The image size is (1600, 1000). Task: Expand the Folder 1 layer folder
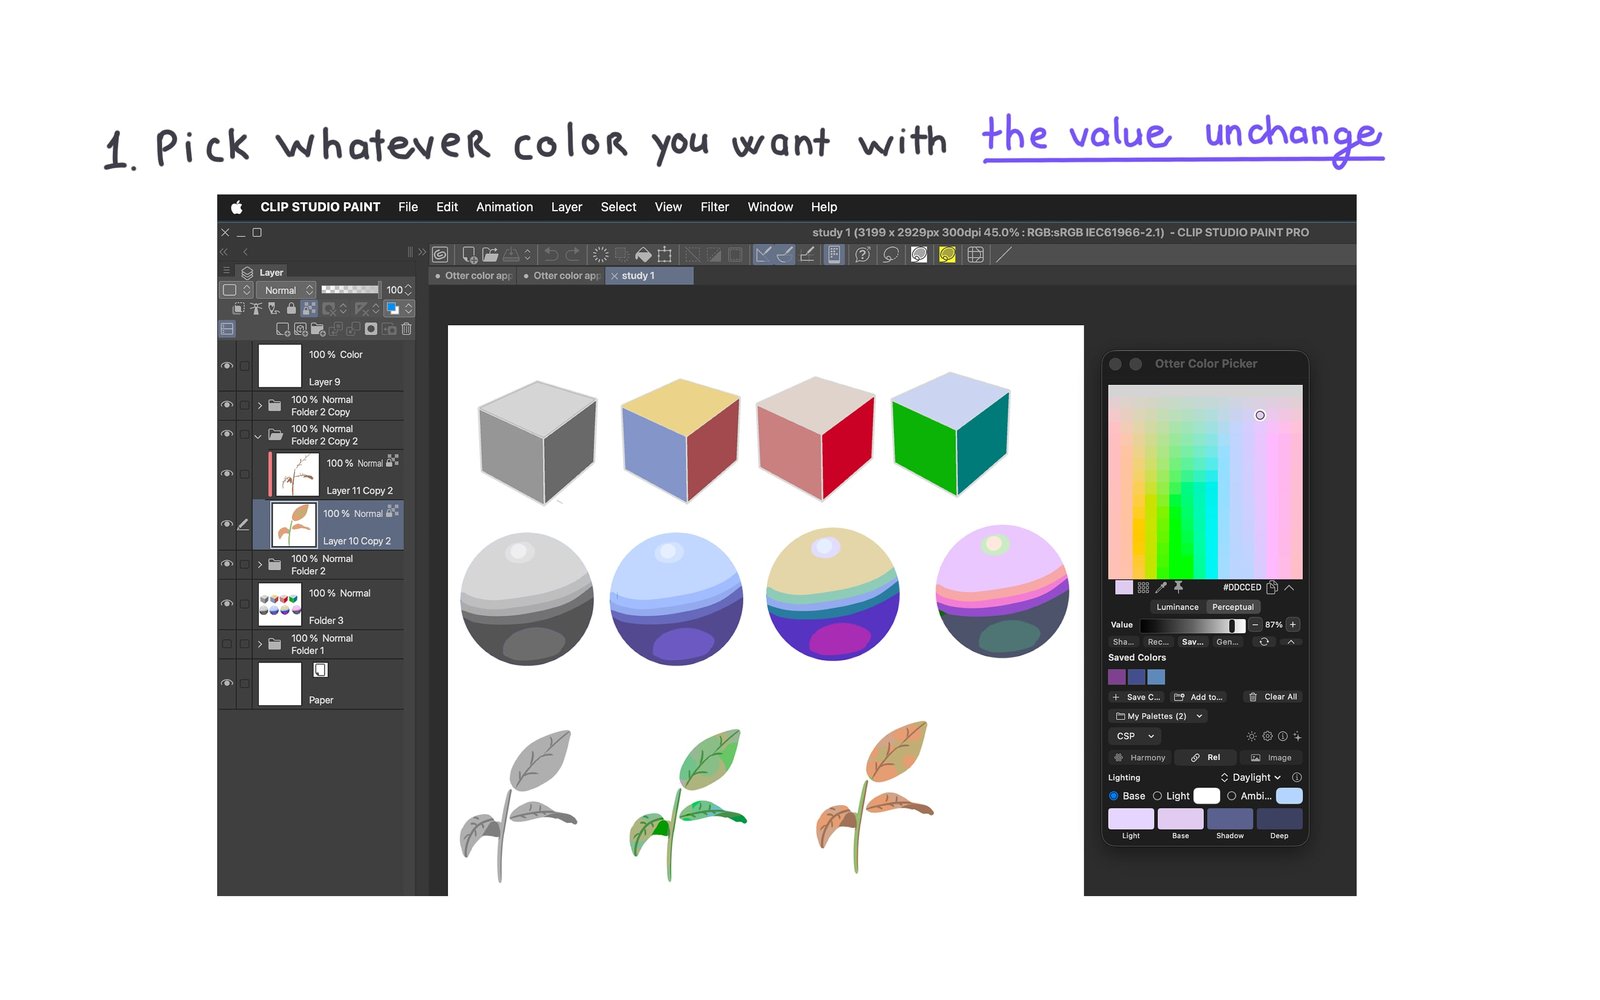coord(260,644)
